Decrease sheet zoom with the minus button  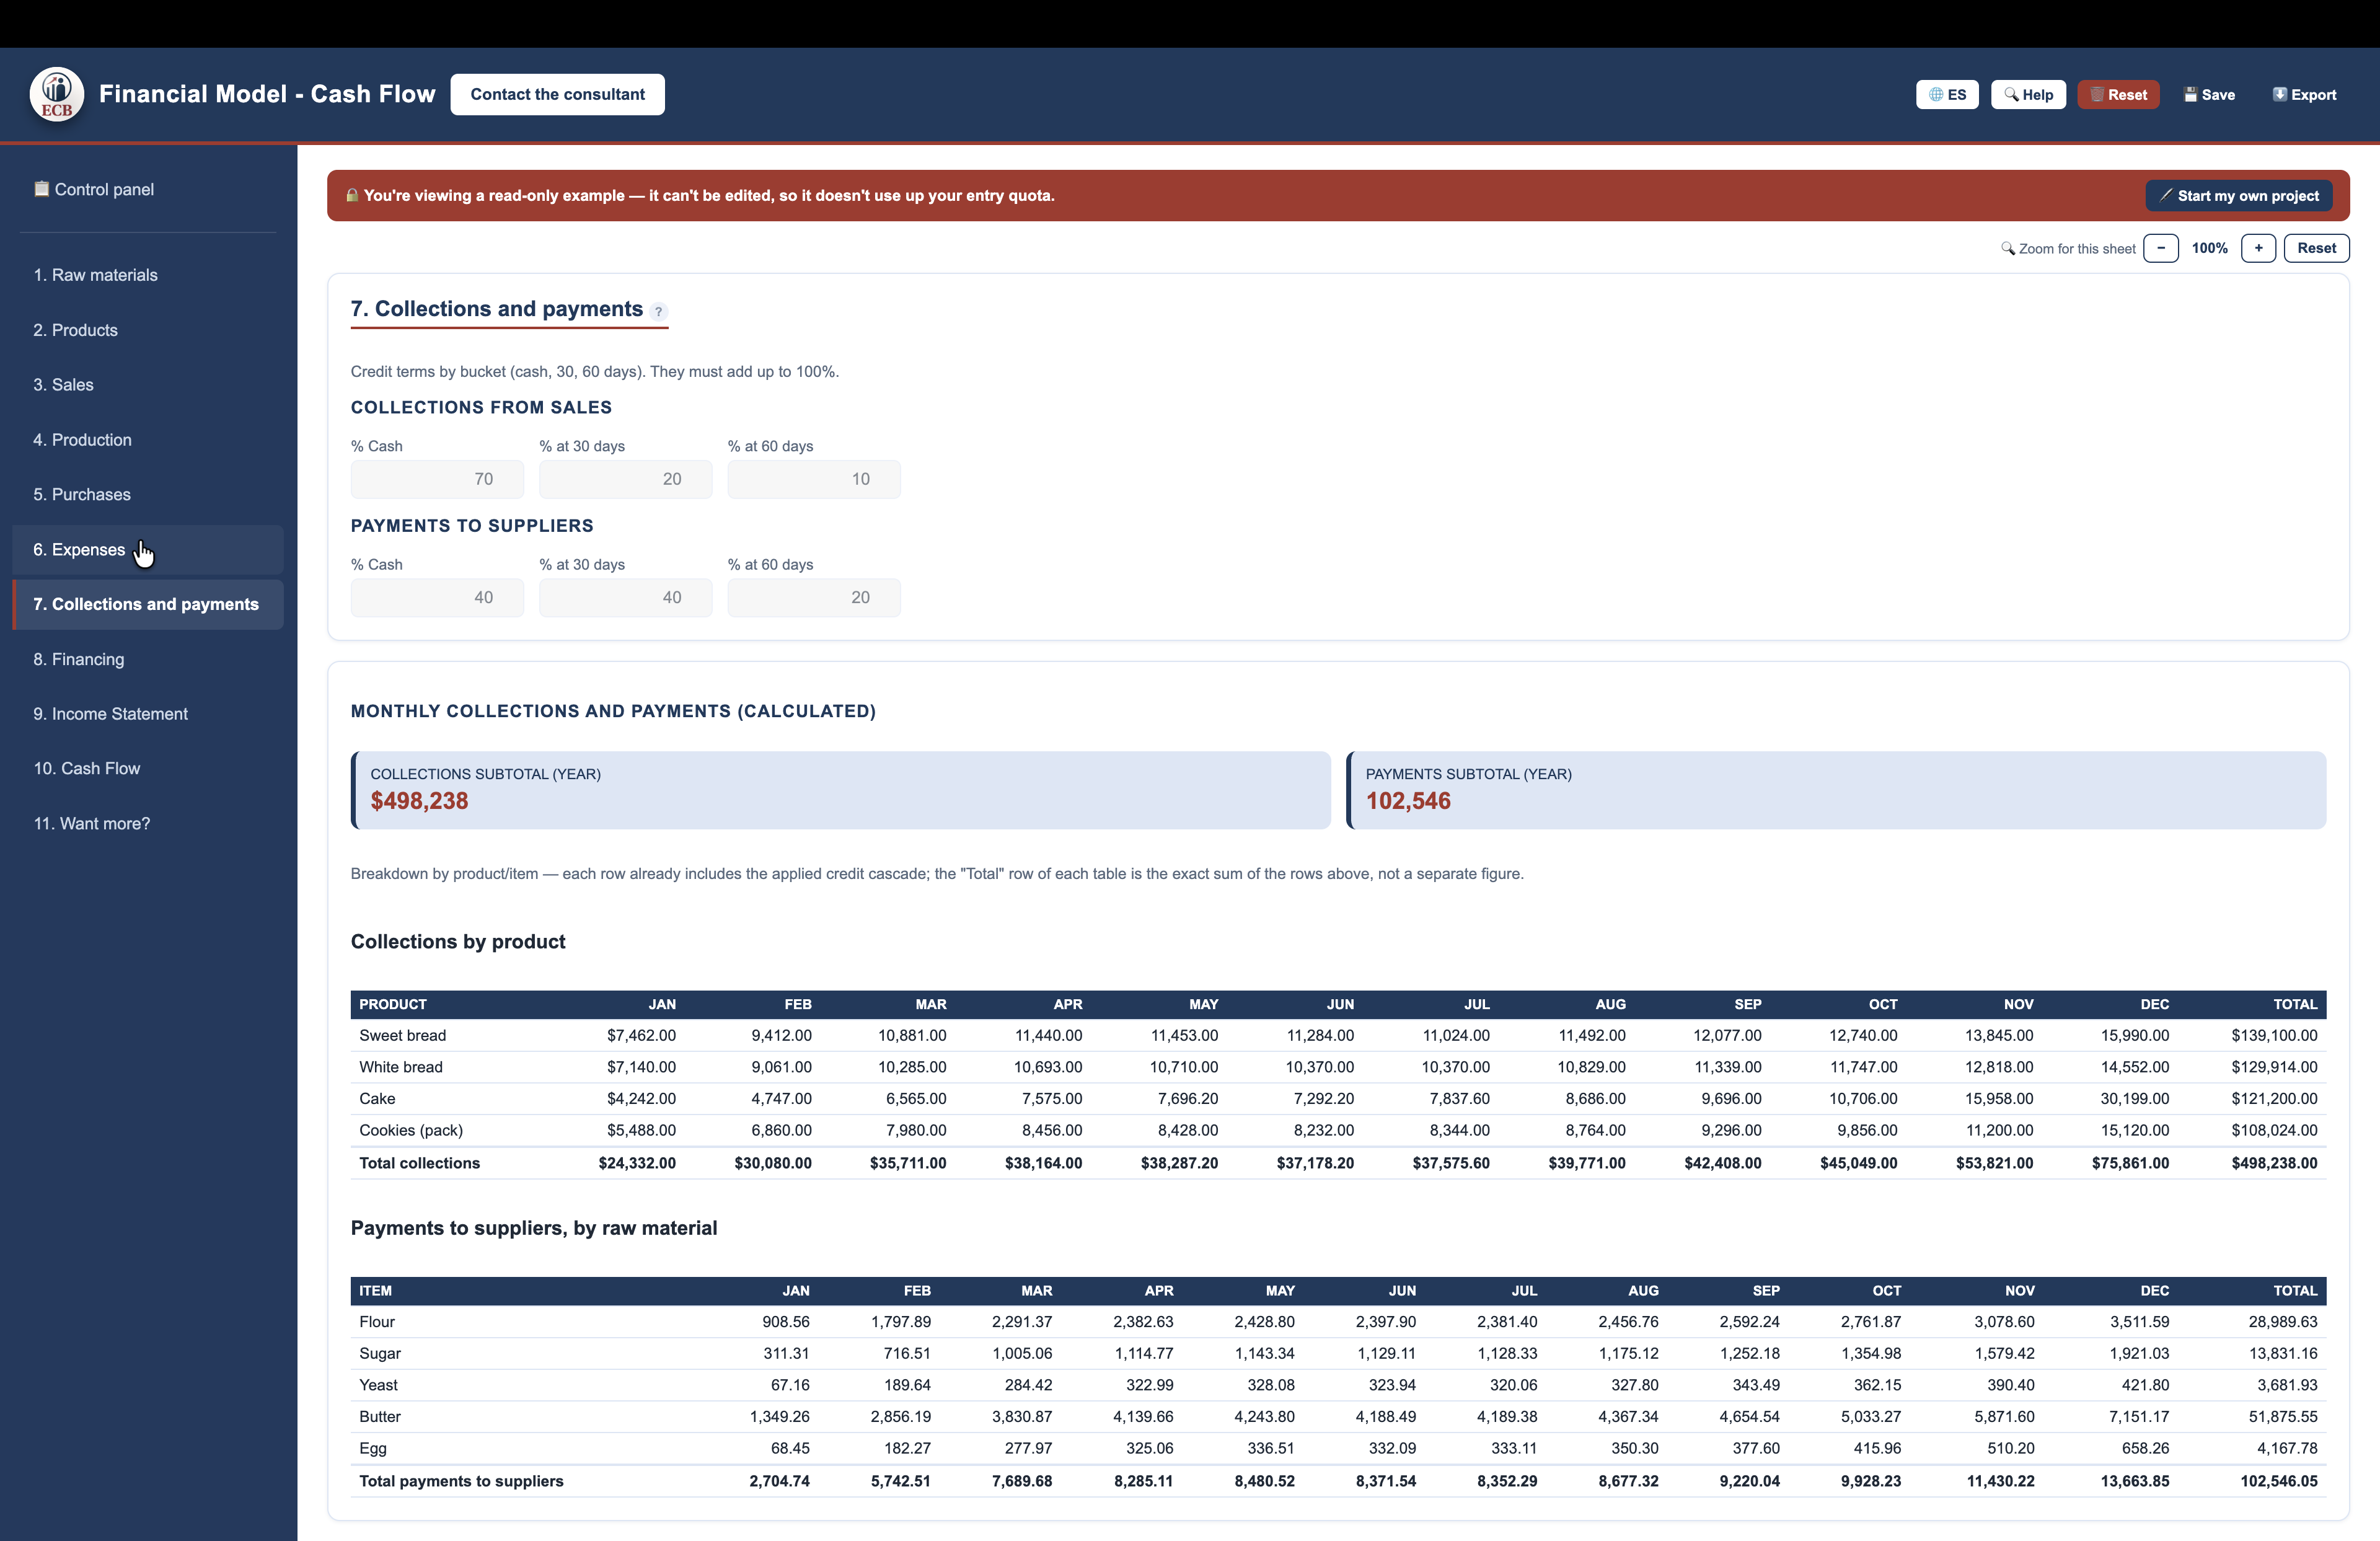pos(2160,248)
